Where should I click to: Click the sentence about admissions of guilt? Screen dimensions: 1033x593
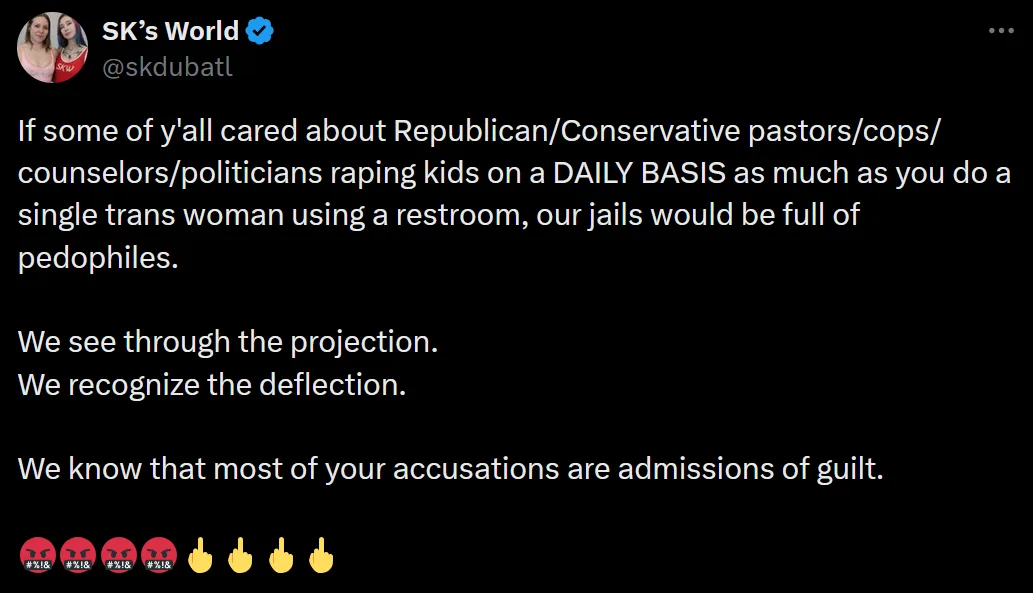click(x=451, y=470)
